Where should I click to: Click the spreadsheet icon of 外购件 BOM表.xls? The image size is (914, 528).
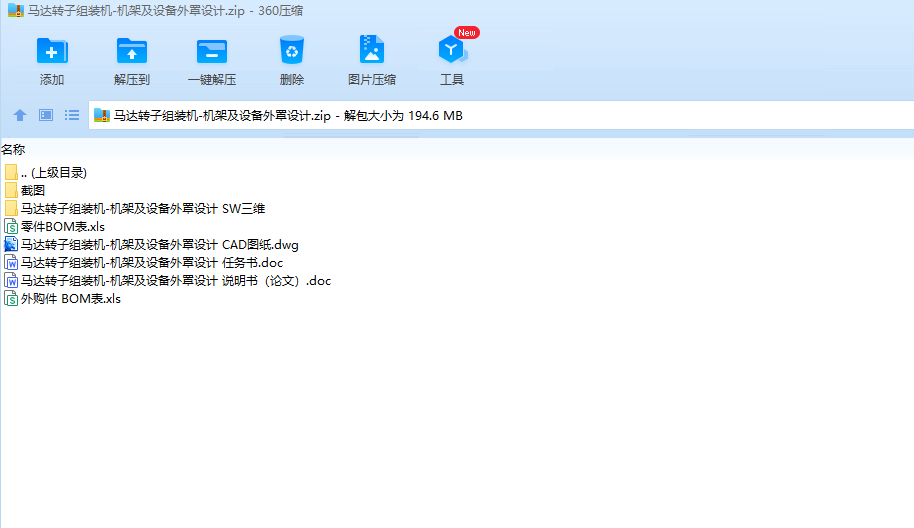pyautogui.click(x=11, y=299)
